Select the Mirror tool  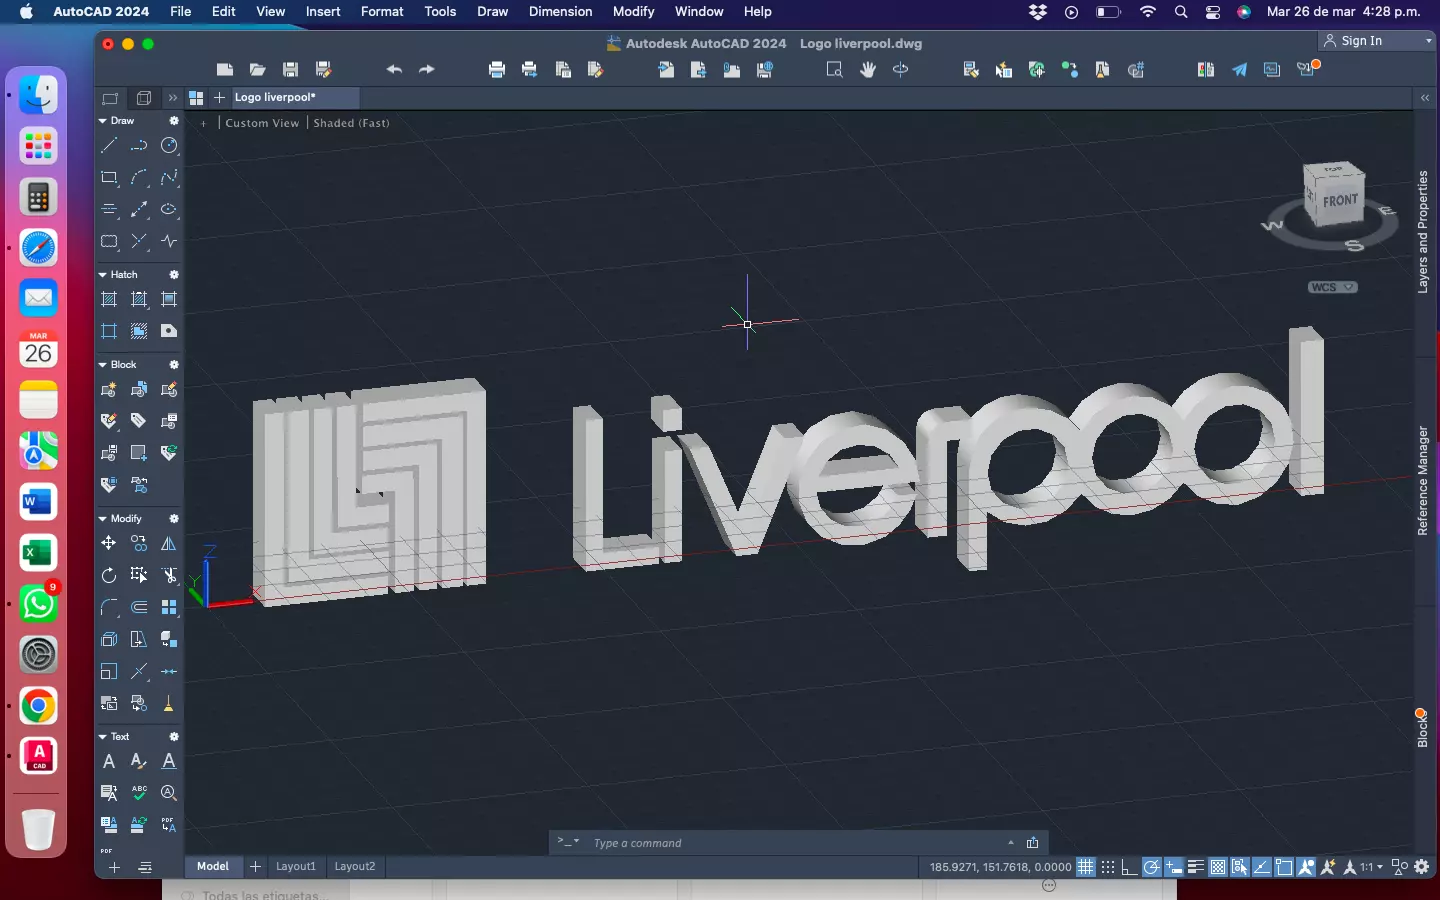click(x=169, y=543)
